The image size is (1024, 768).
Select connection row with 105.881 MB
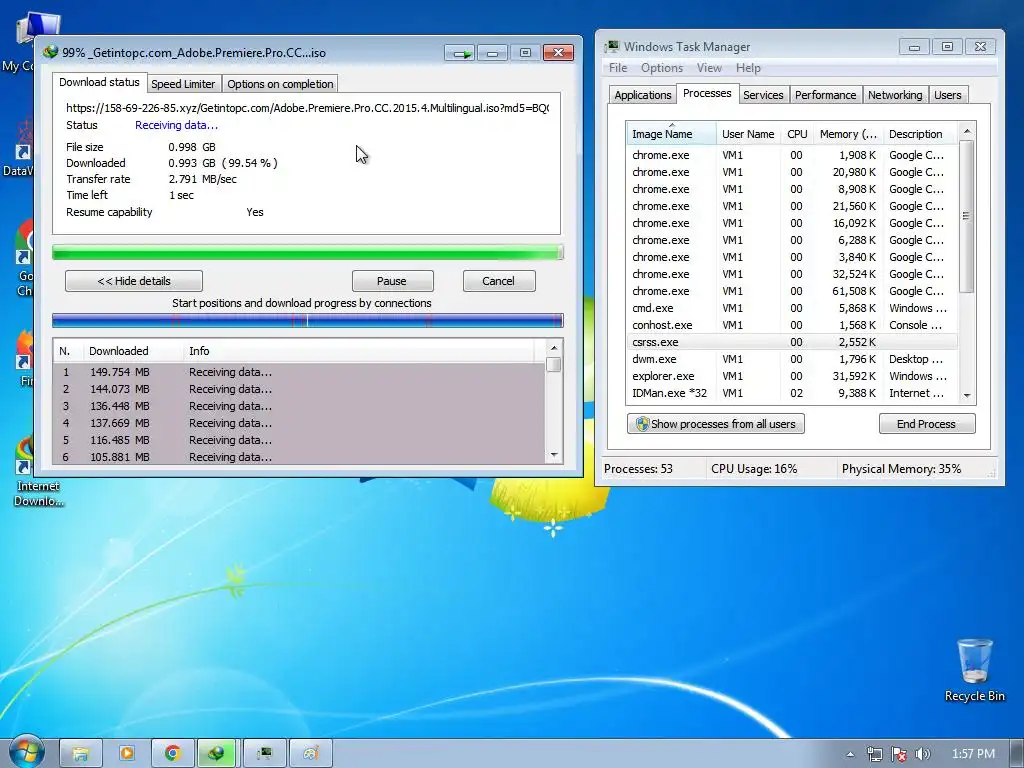pyautogui.click(x=299, y=456)
